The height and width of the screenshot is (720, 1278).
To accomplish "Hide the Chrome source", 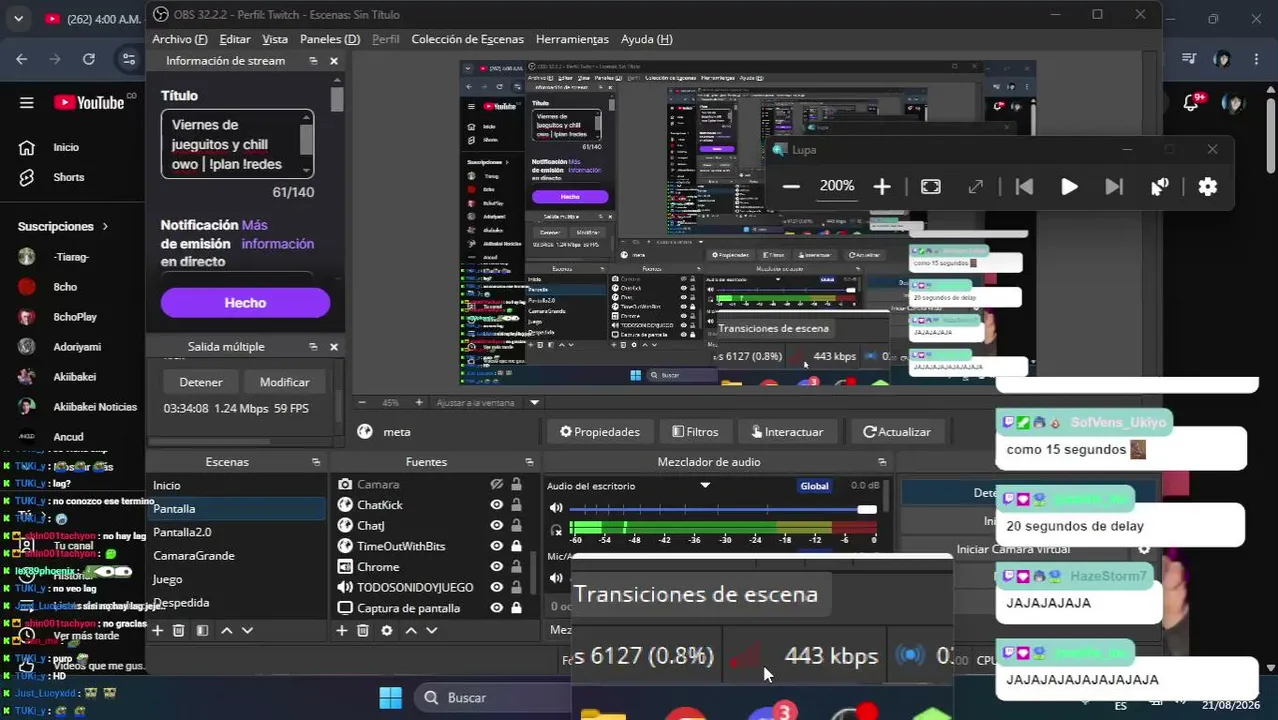I will tap(496, 566).
